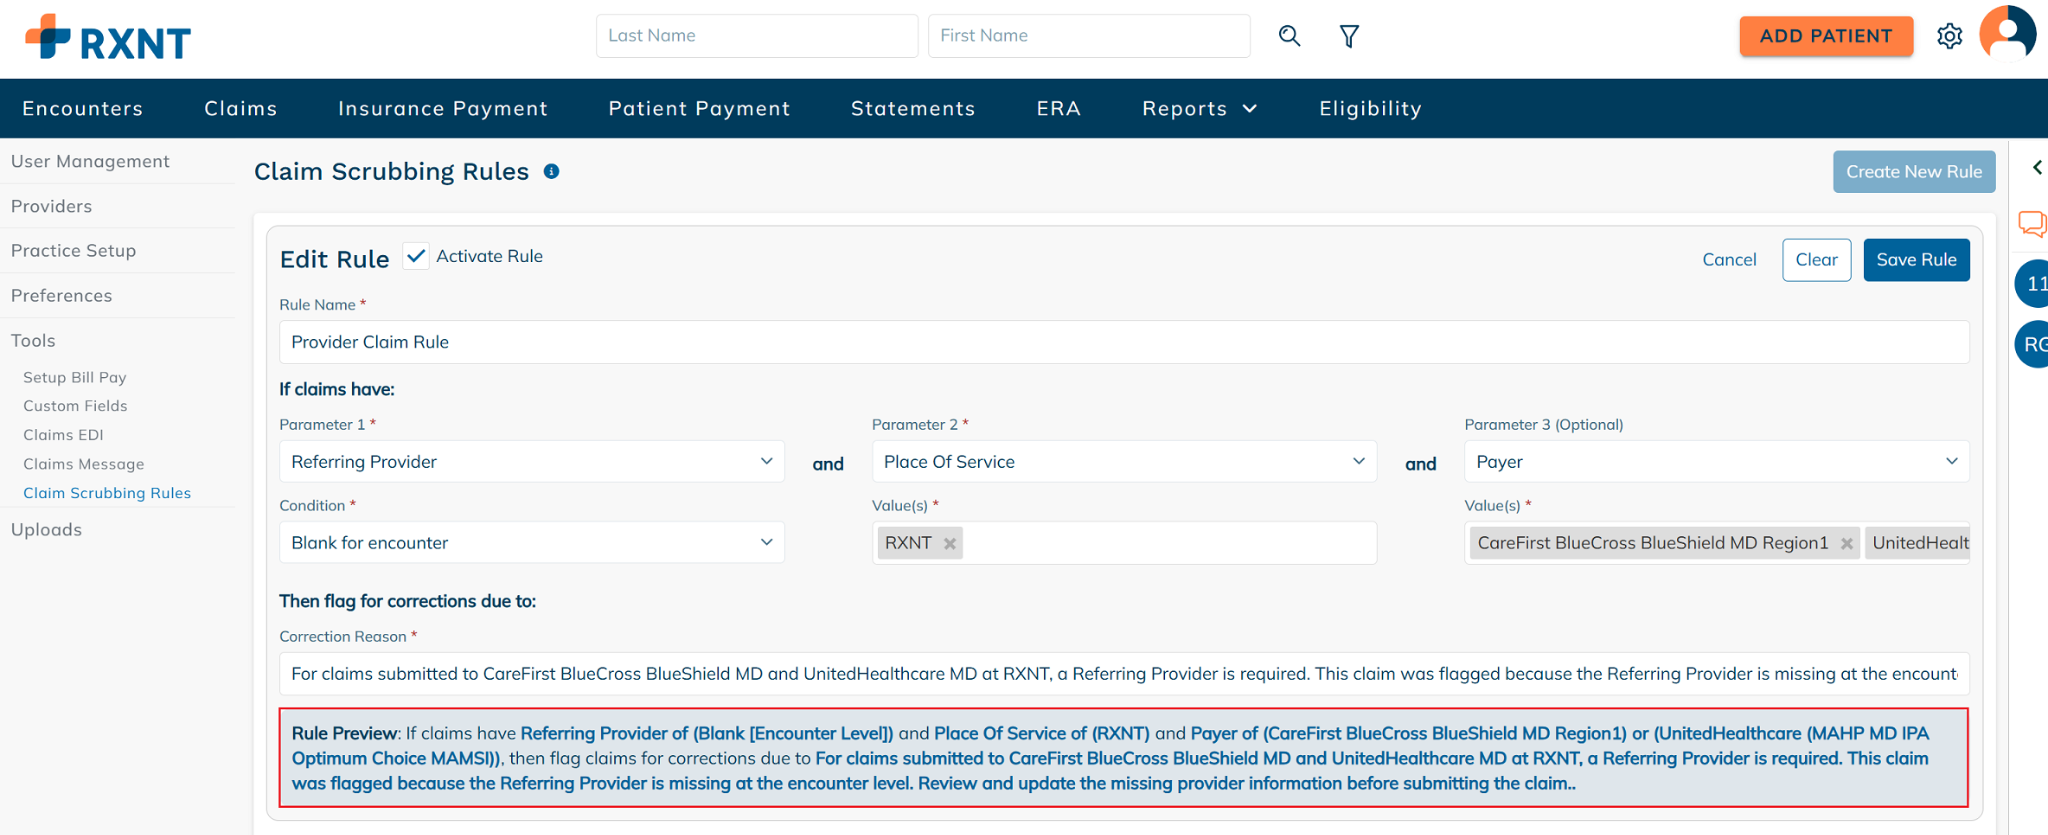Open the Claims tab
Screen dimensions: 2048x835
(241, 108)
